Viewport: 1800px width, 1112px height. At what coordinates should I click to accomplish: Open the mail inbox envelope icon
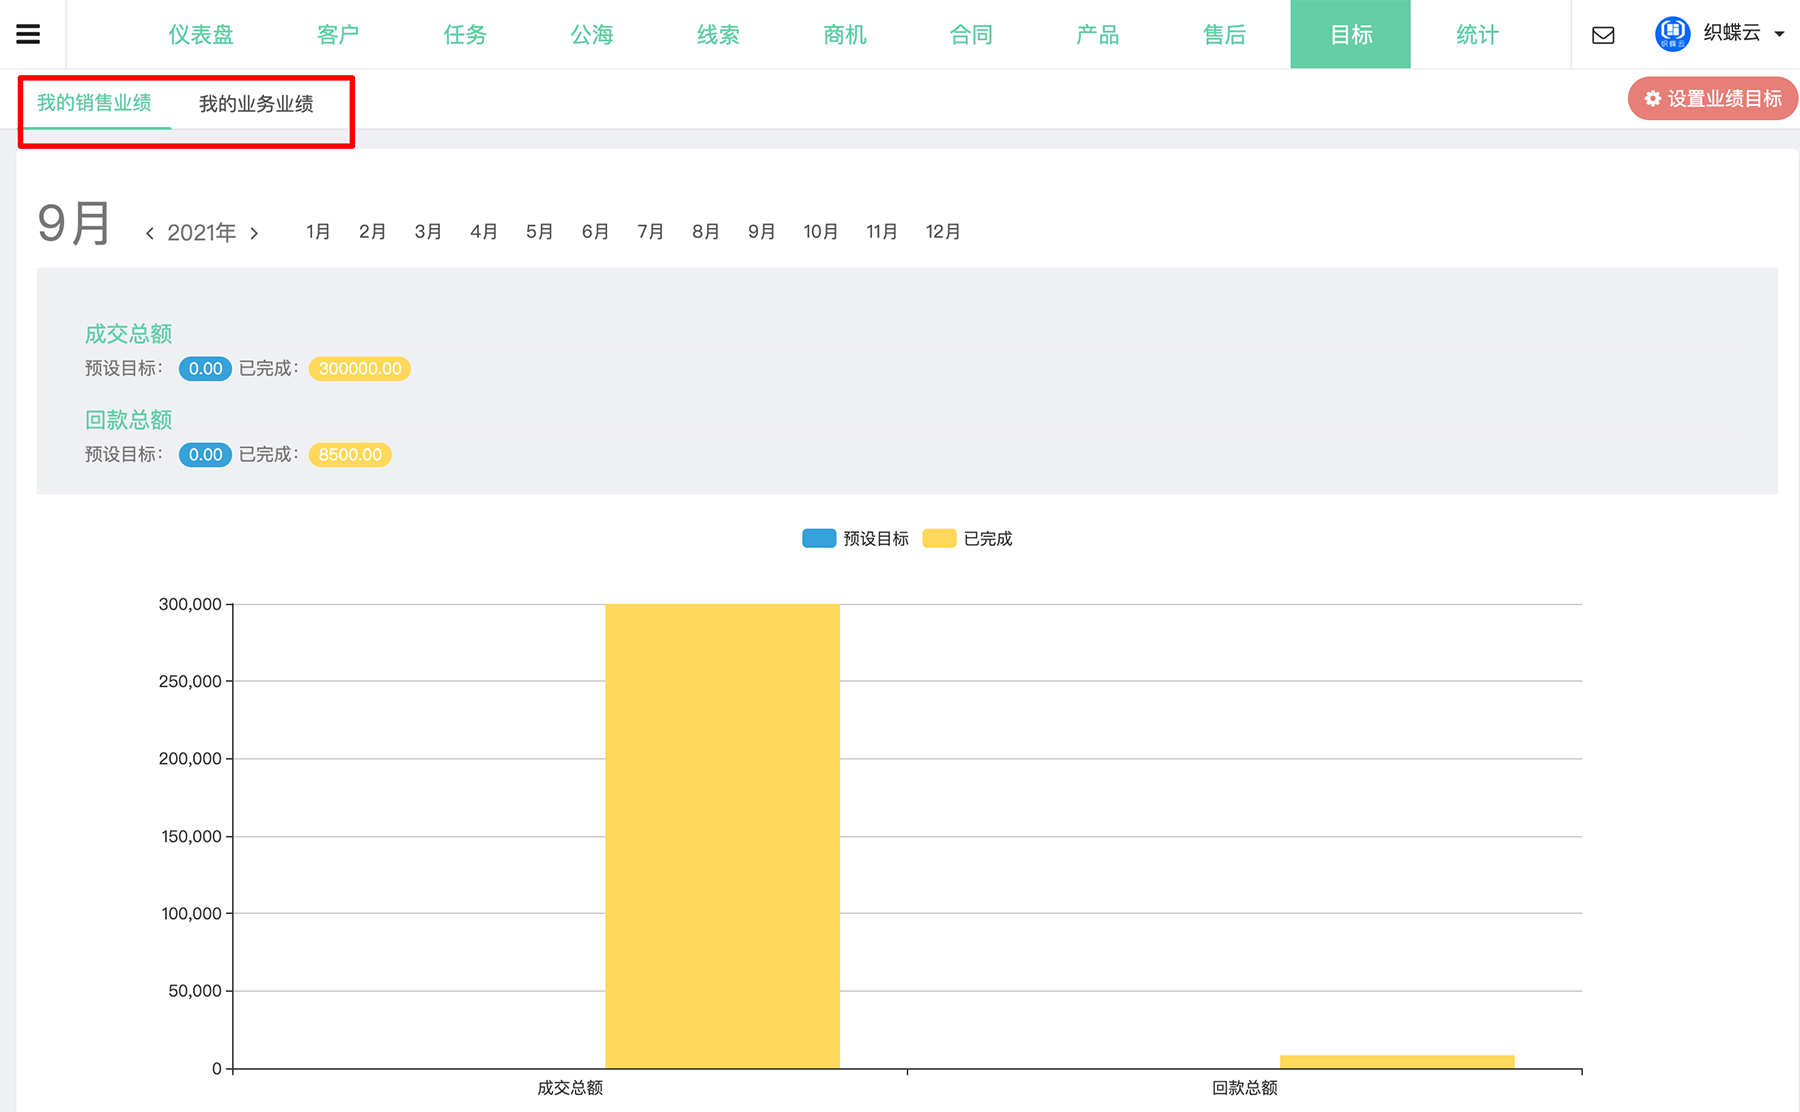tap(1603, 35)
